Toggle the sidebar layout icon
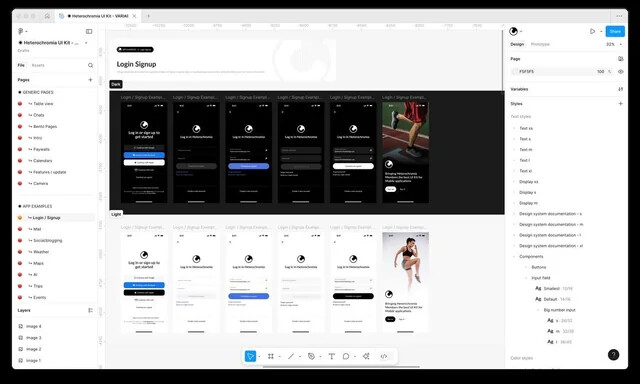This screenshot has height=384, width=640. tap(89, 31)
